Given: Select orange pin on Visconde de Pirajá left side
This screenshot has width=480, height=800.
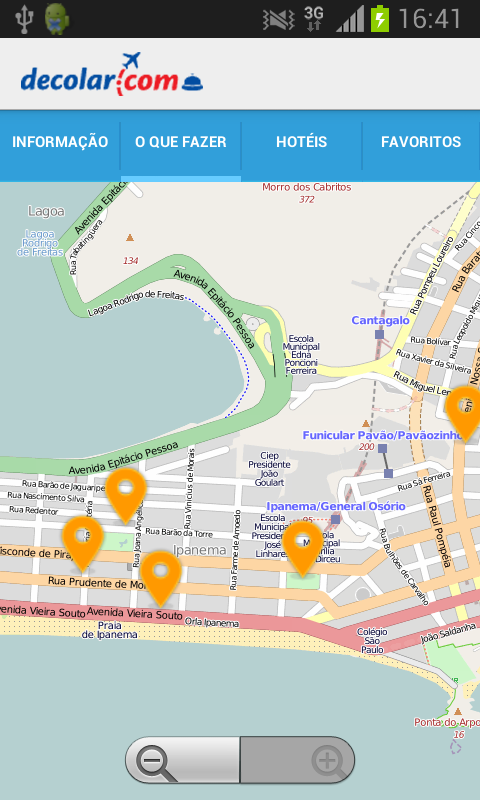Looking at the screenshot, I should coord(83,542).
